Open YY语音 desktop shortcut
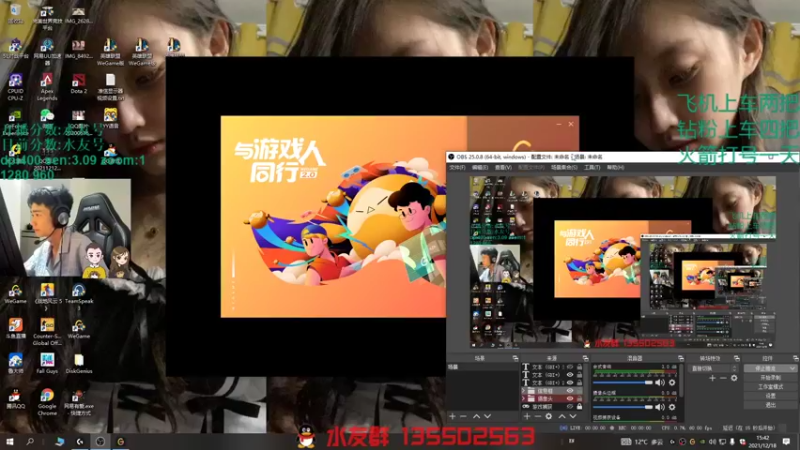This screenshot has width=800, height=450. (x=110, y=118)
